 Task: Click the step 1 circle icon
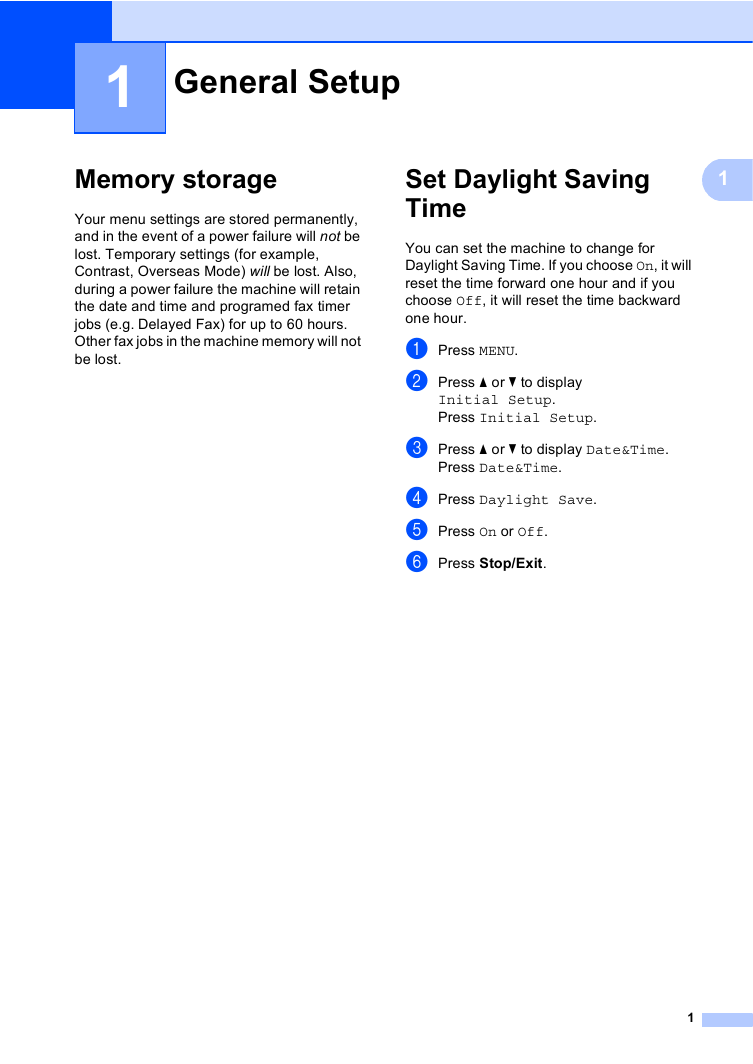click(417, 349)
